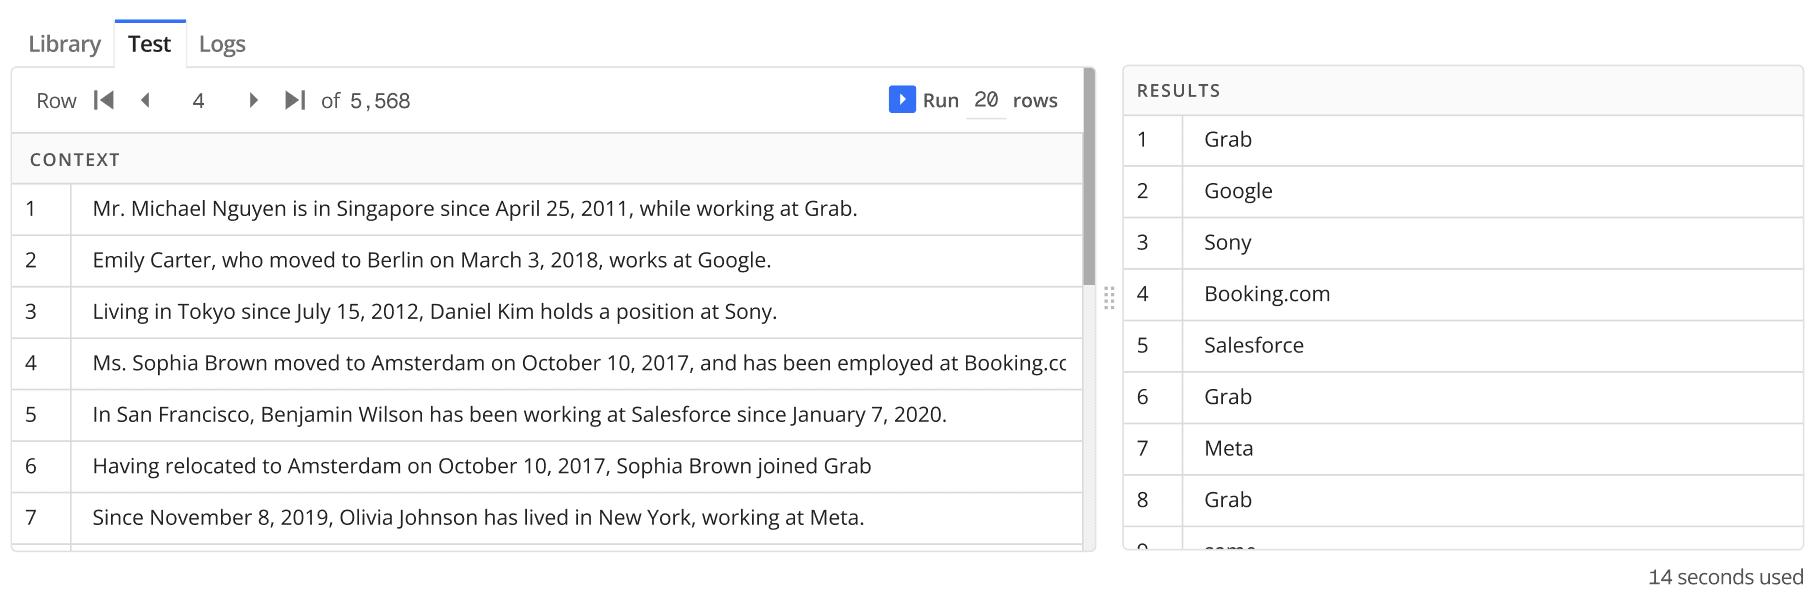Viewport: 1820px width, 610px height.
Task: Click results row number 3 cell
Action: [1153, 243]
